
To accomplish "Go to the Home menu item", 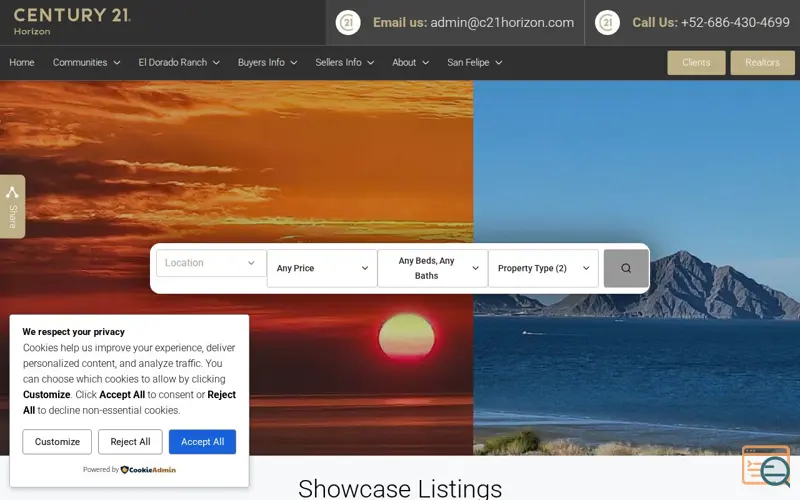I will [x=21, y=62].
